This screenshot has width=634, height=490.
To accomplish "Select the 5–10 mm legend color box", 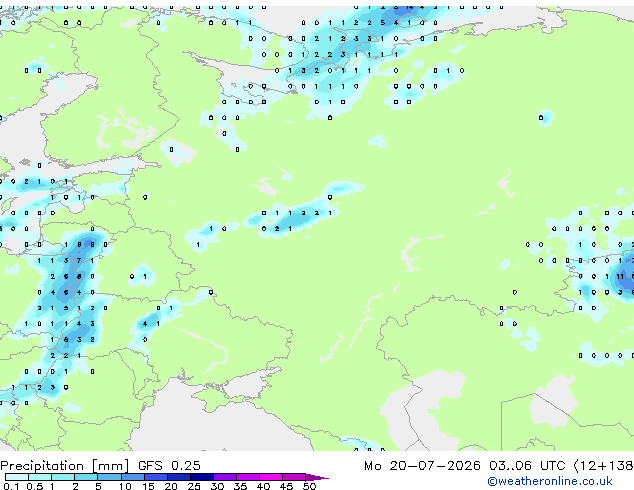I will 109,477.
